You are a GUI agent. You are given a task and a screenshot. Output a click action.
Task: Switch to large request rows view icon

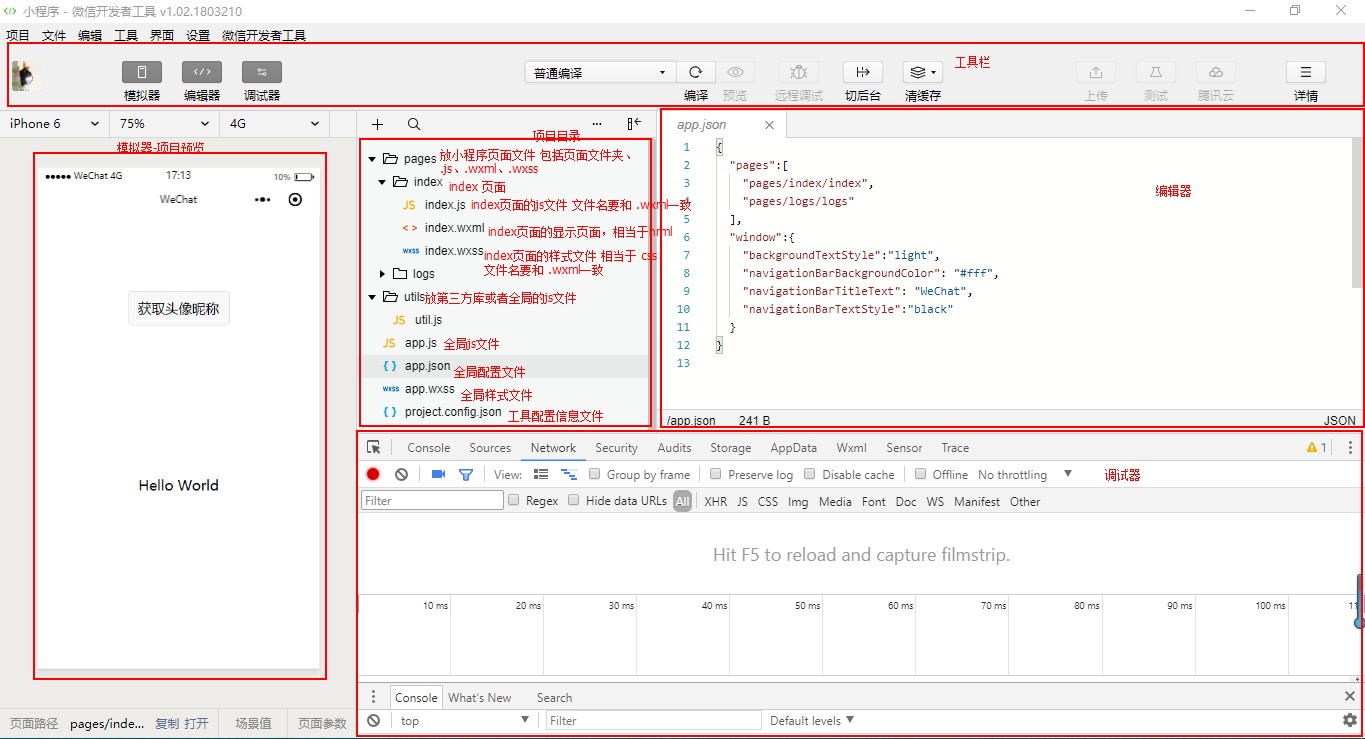click(x=541, y=474)
